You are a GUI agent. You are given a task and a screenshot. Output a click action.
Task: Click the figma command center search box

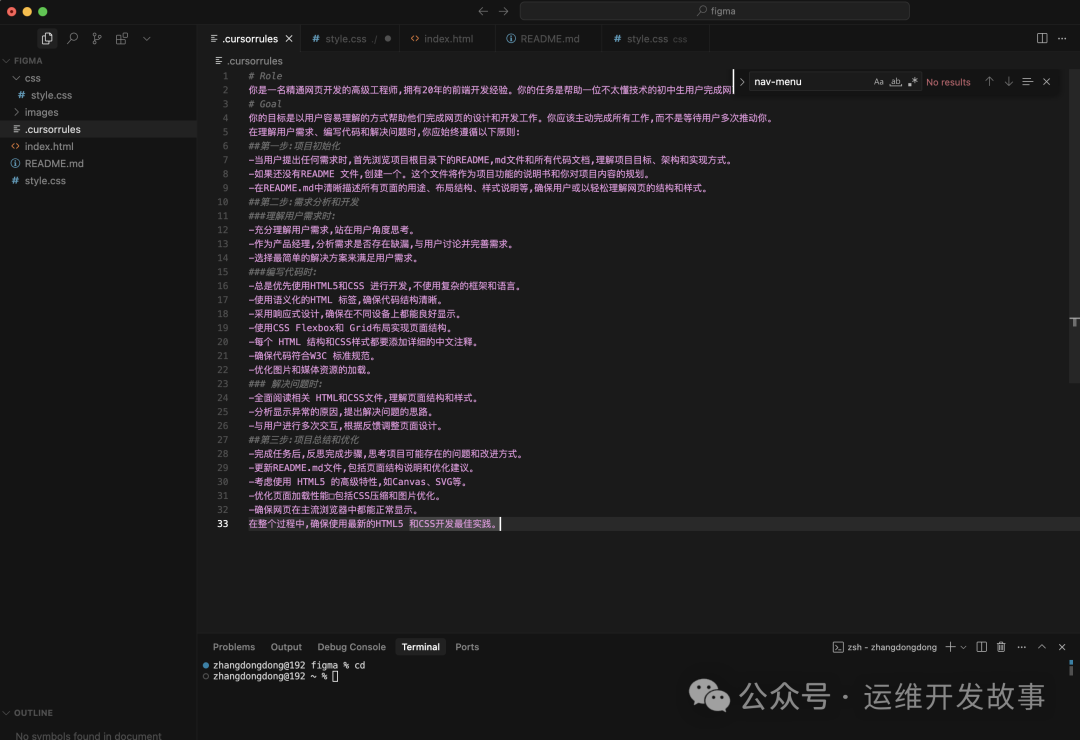[x=714, y=11]
